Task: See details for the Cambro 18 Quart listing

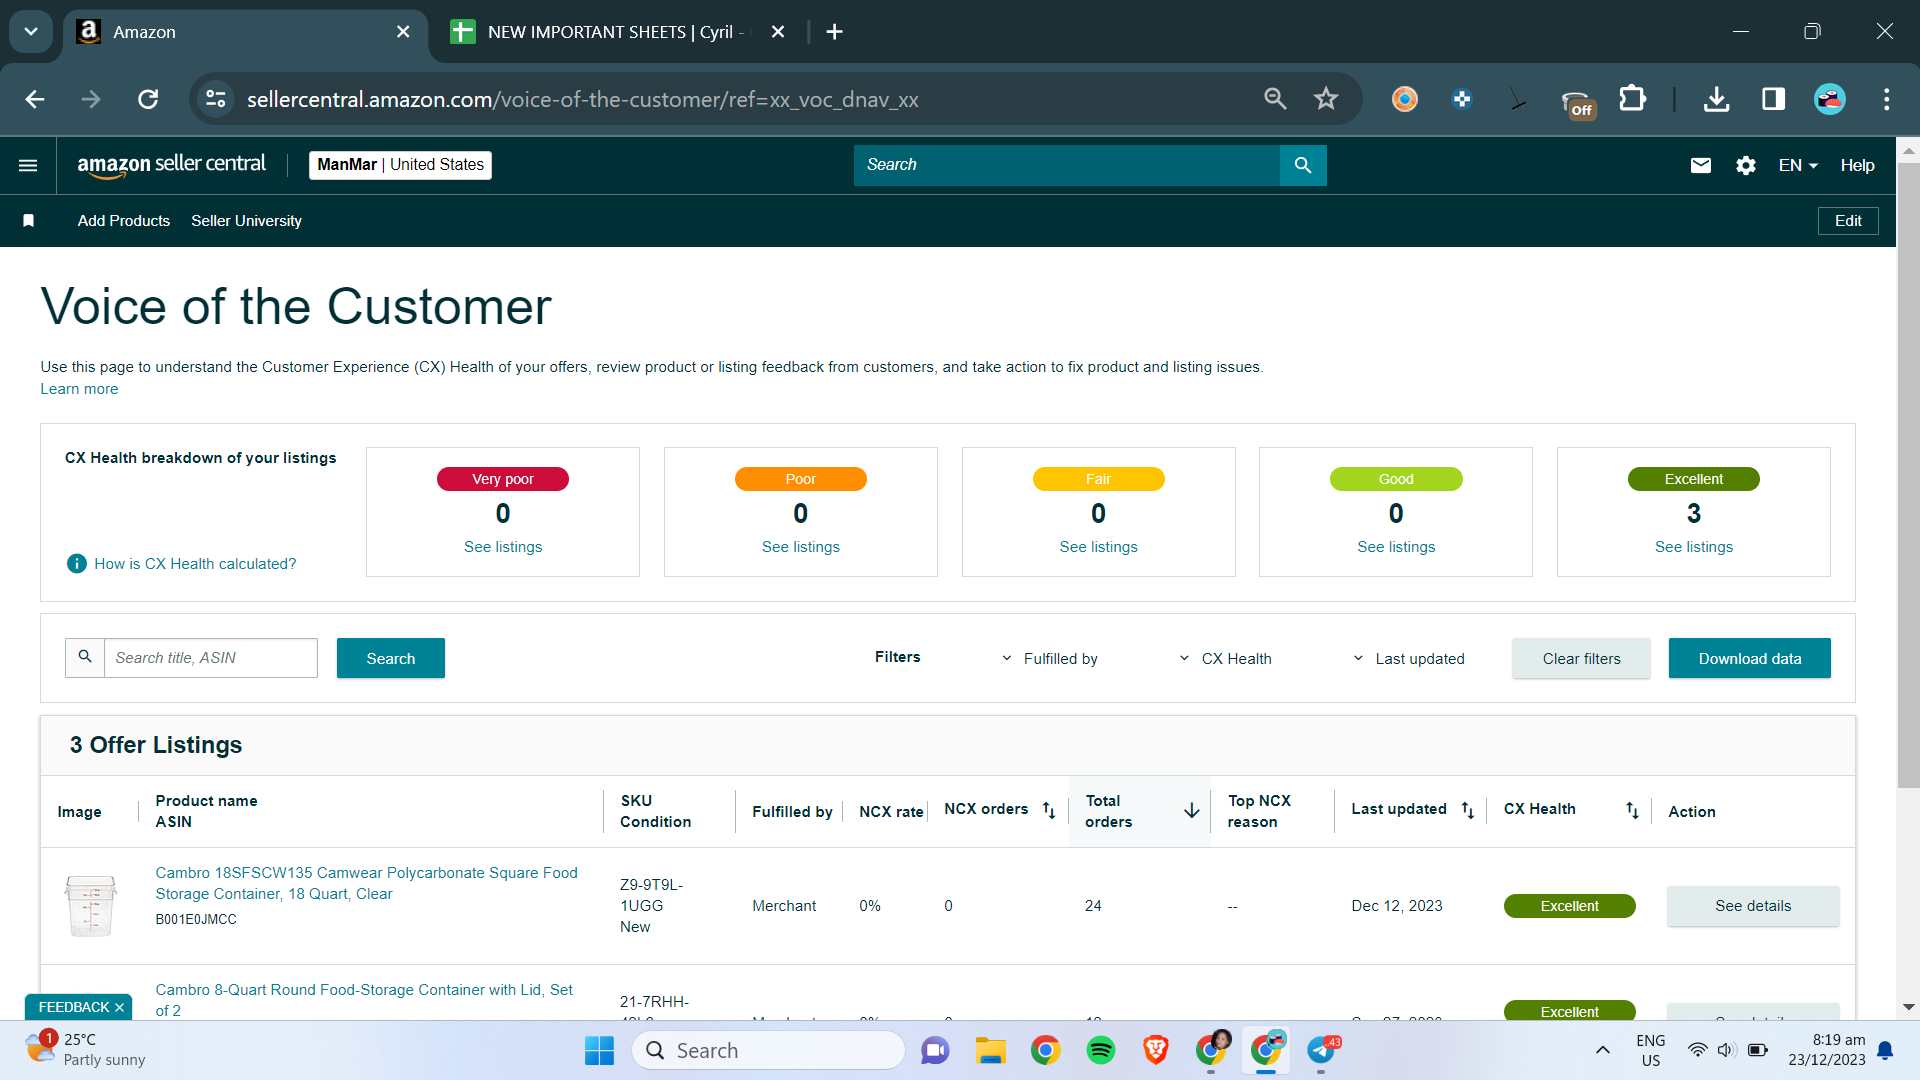Action: tap(1752, 906)
